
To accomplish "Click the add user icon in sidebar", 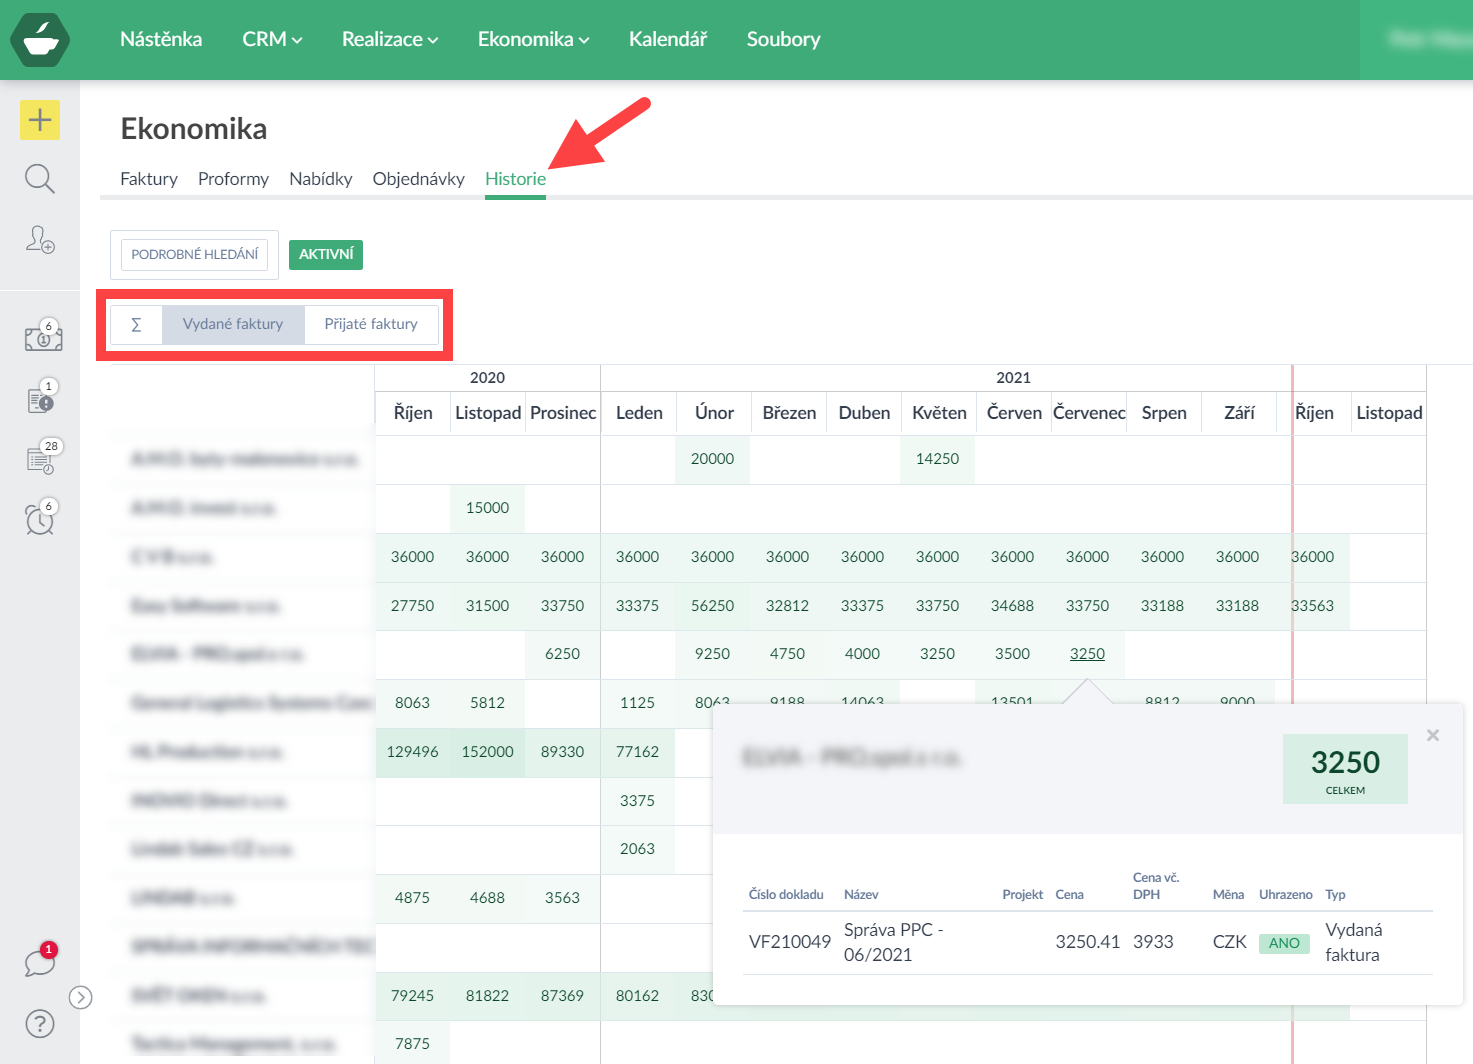I will pyautogui.click(x=40, y=239).
